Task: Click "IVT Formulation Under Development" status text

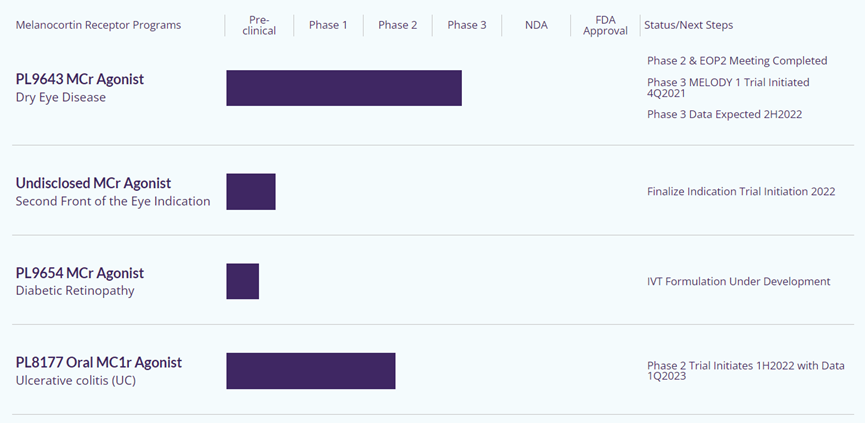Action: click(738, 281)
